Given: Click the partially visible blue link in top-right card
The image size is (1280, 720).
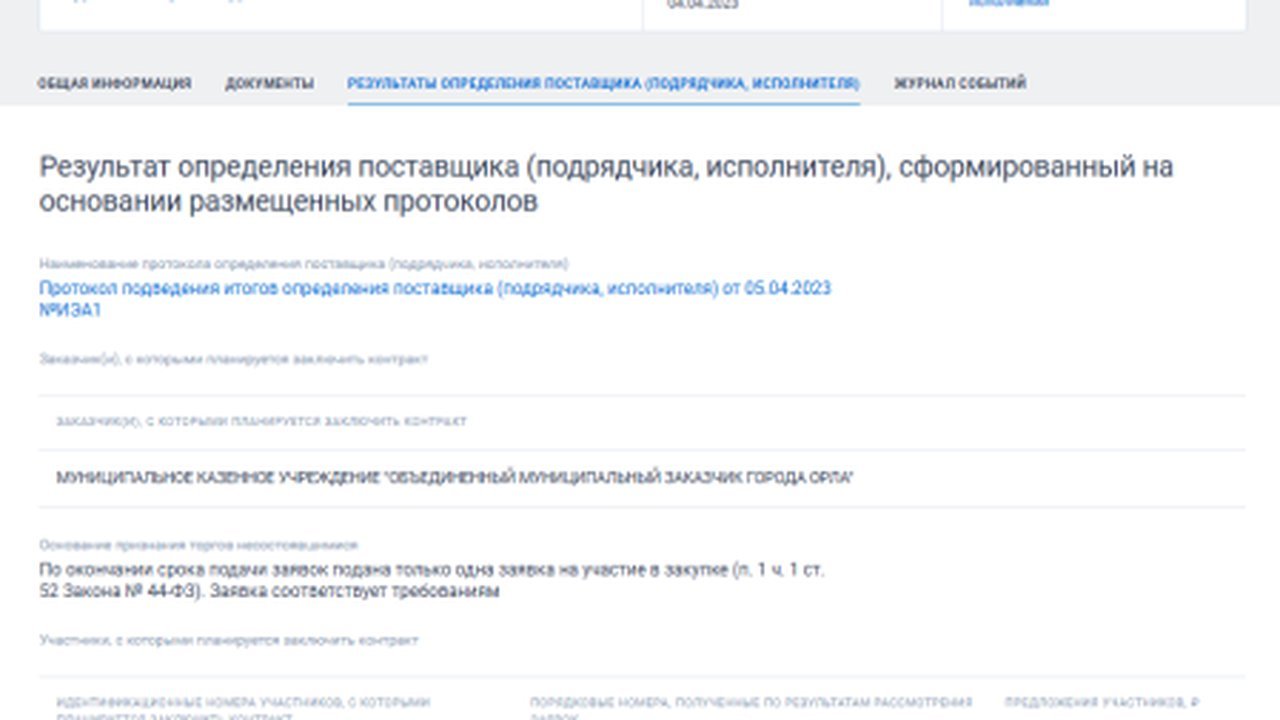Looking at the screenshot, I should click(1008, 4).
